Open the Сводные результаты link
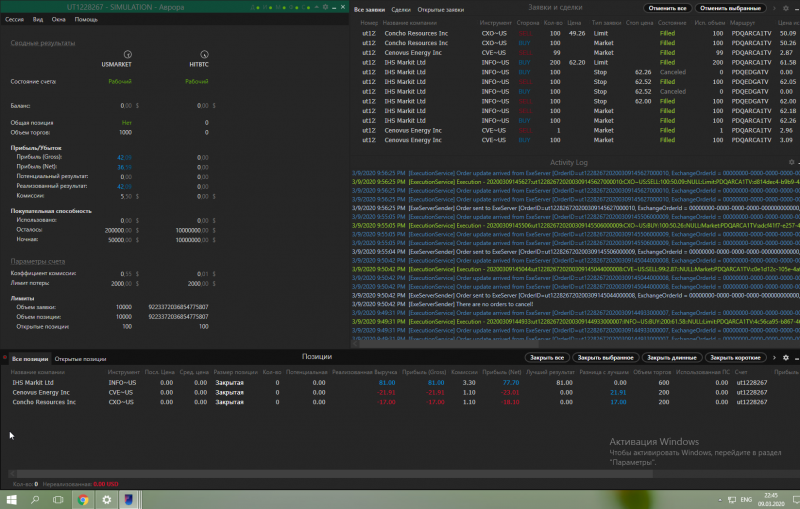Image resolution: width=800 pixels, height=509 pixels. coord(43,43)
